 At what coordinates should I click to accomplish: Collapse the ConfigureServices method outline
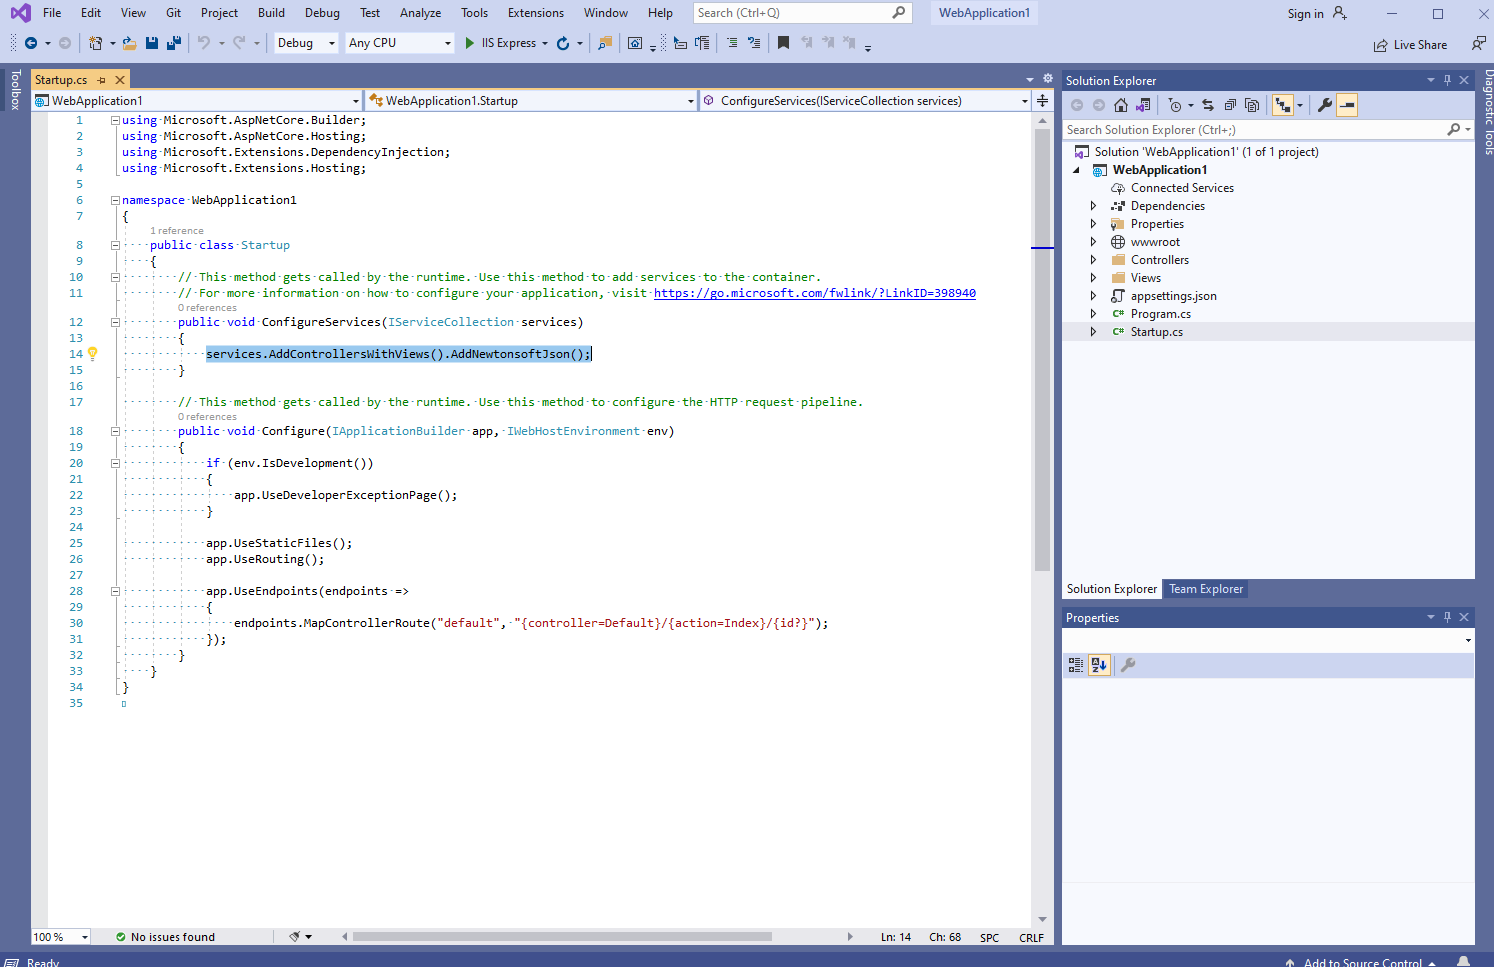pos(115,322)
